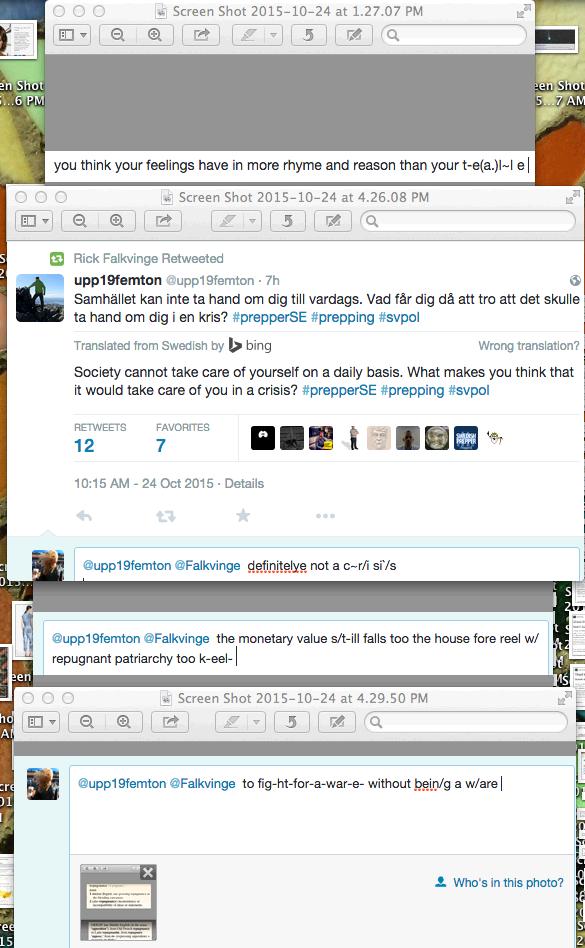Click the Wrong translation? link
Image resolution: width=585 pixels, height=948 pixels.
pyautogui.click(x=529, y=346)
